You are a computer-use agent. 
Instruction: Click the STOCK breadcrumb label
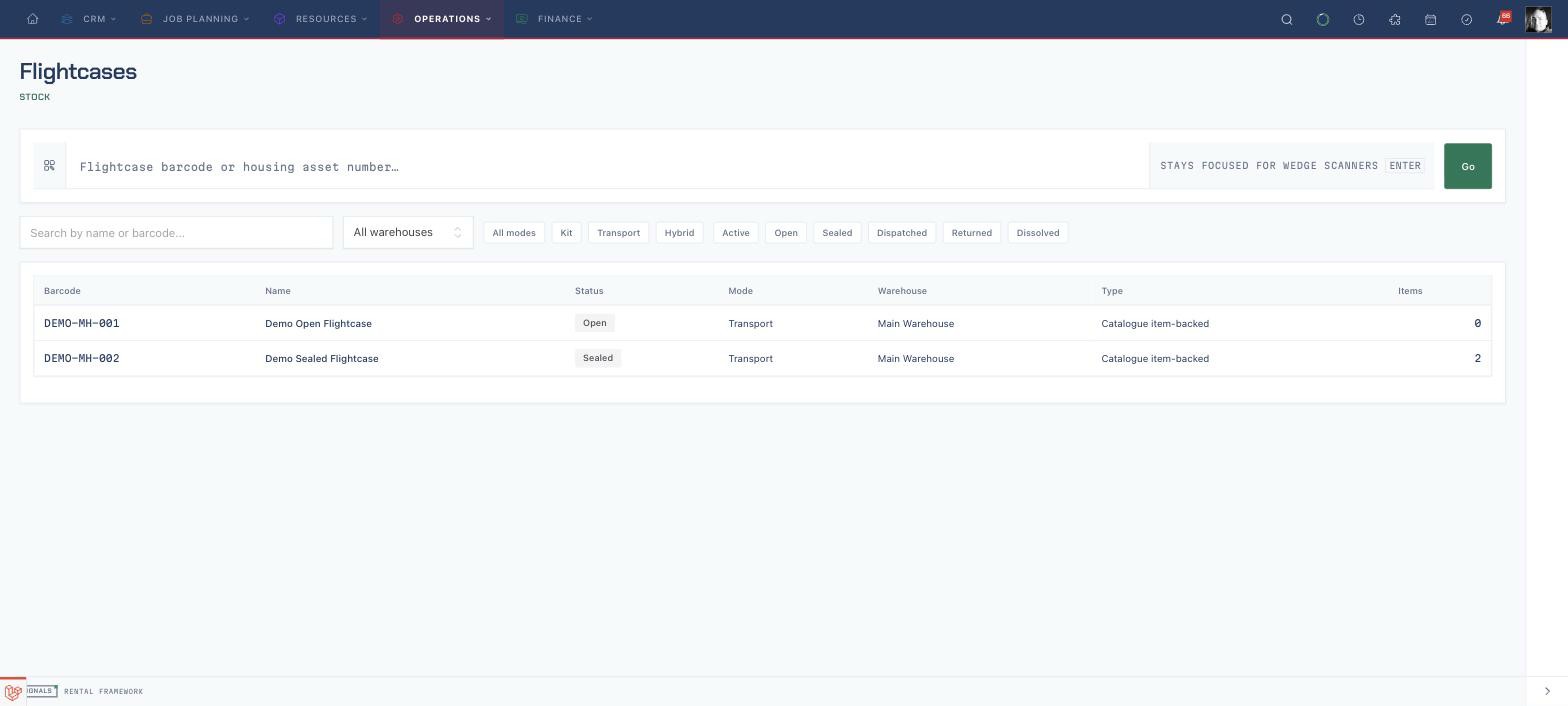point(35,97)
